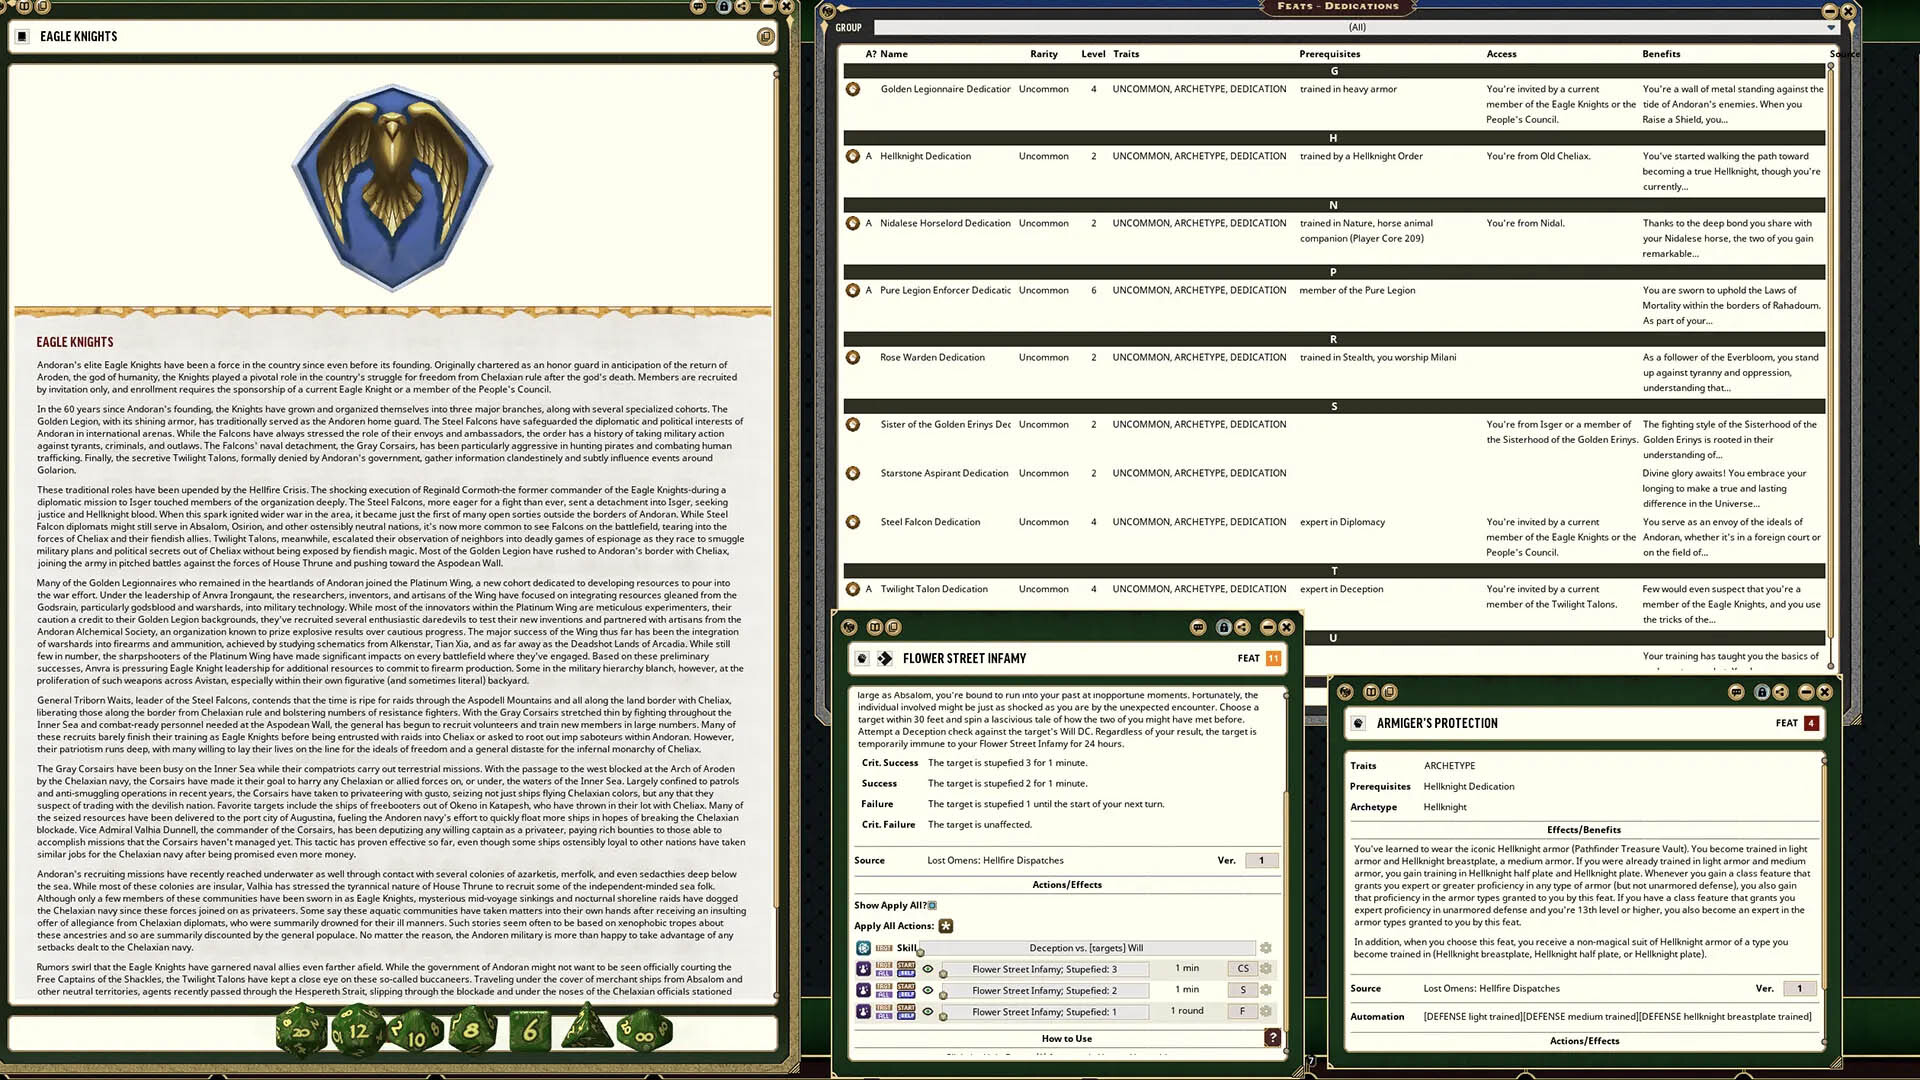Toggle visibility eye for Stupefied: 2 effect
This screenshot has width=1920, height=1080.
coord(928,990)
